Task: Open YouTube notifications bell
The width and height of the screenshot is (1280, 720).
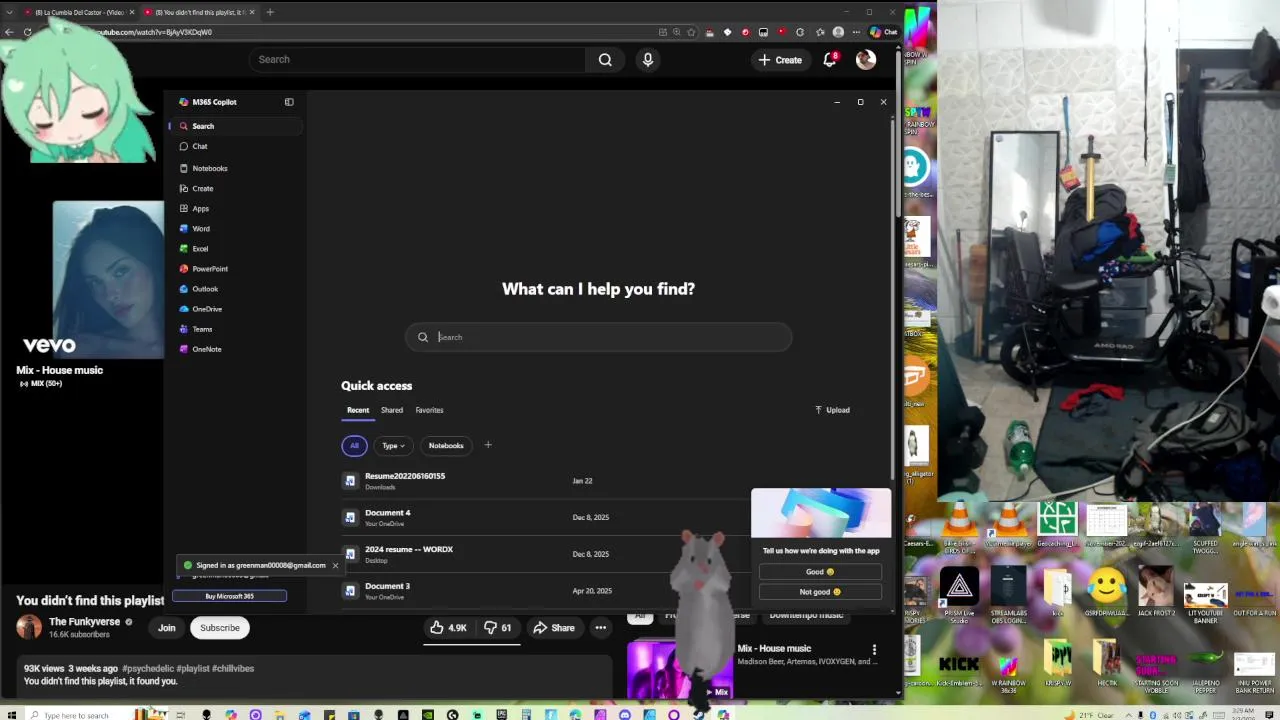Action: point(830,59)
